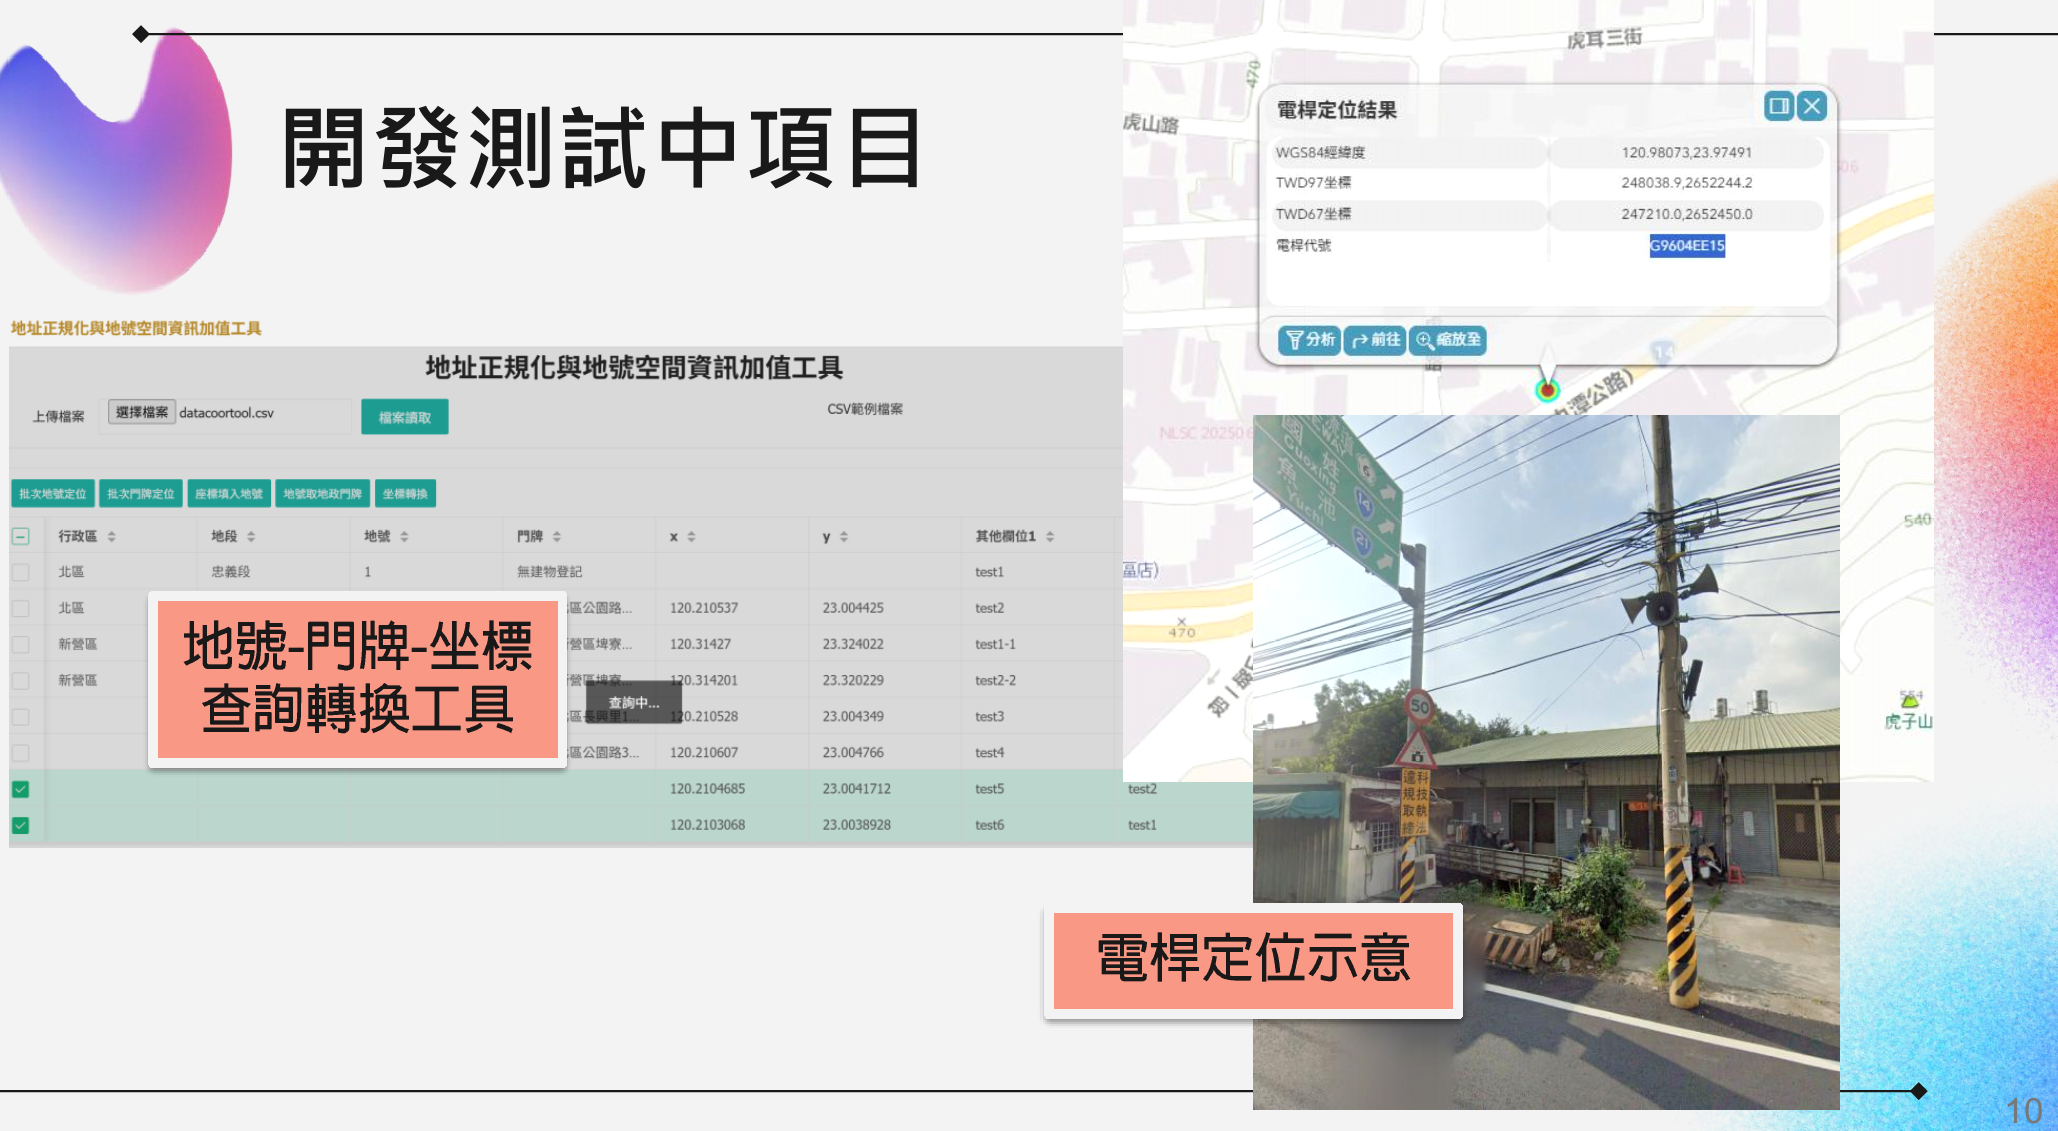Image resolution: width=2058 pixels, height=1131 pixels.
Task: Click 選擇檔案 file chooser button
Action: pyautogui.click(x=142, y=412)
